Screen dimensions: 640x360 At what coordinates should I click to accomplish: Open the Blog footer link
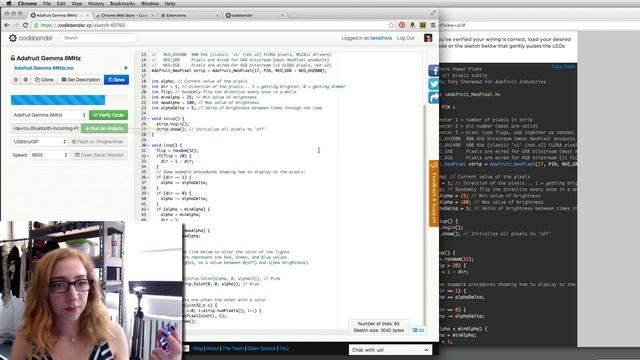[x=198, y=348]
